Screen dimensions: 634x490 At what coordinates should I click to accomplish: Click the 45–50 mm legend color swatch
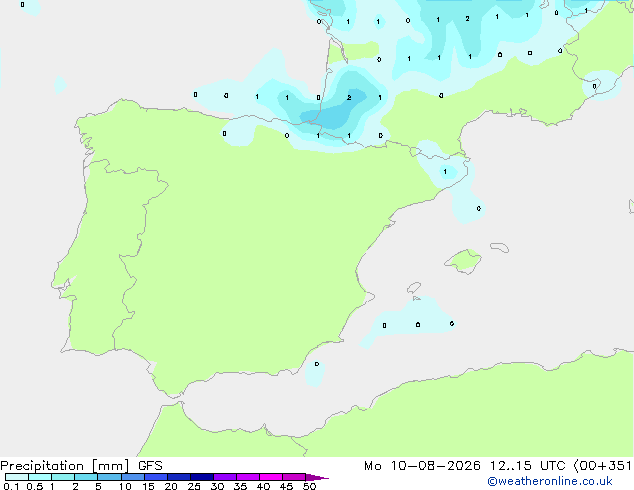click(x=294, y=477)
